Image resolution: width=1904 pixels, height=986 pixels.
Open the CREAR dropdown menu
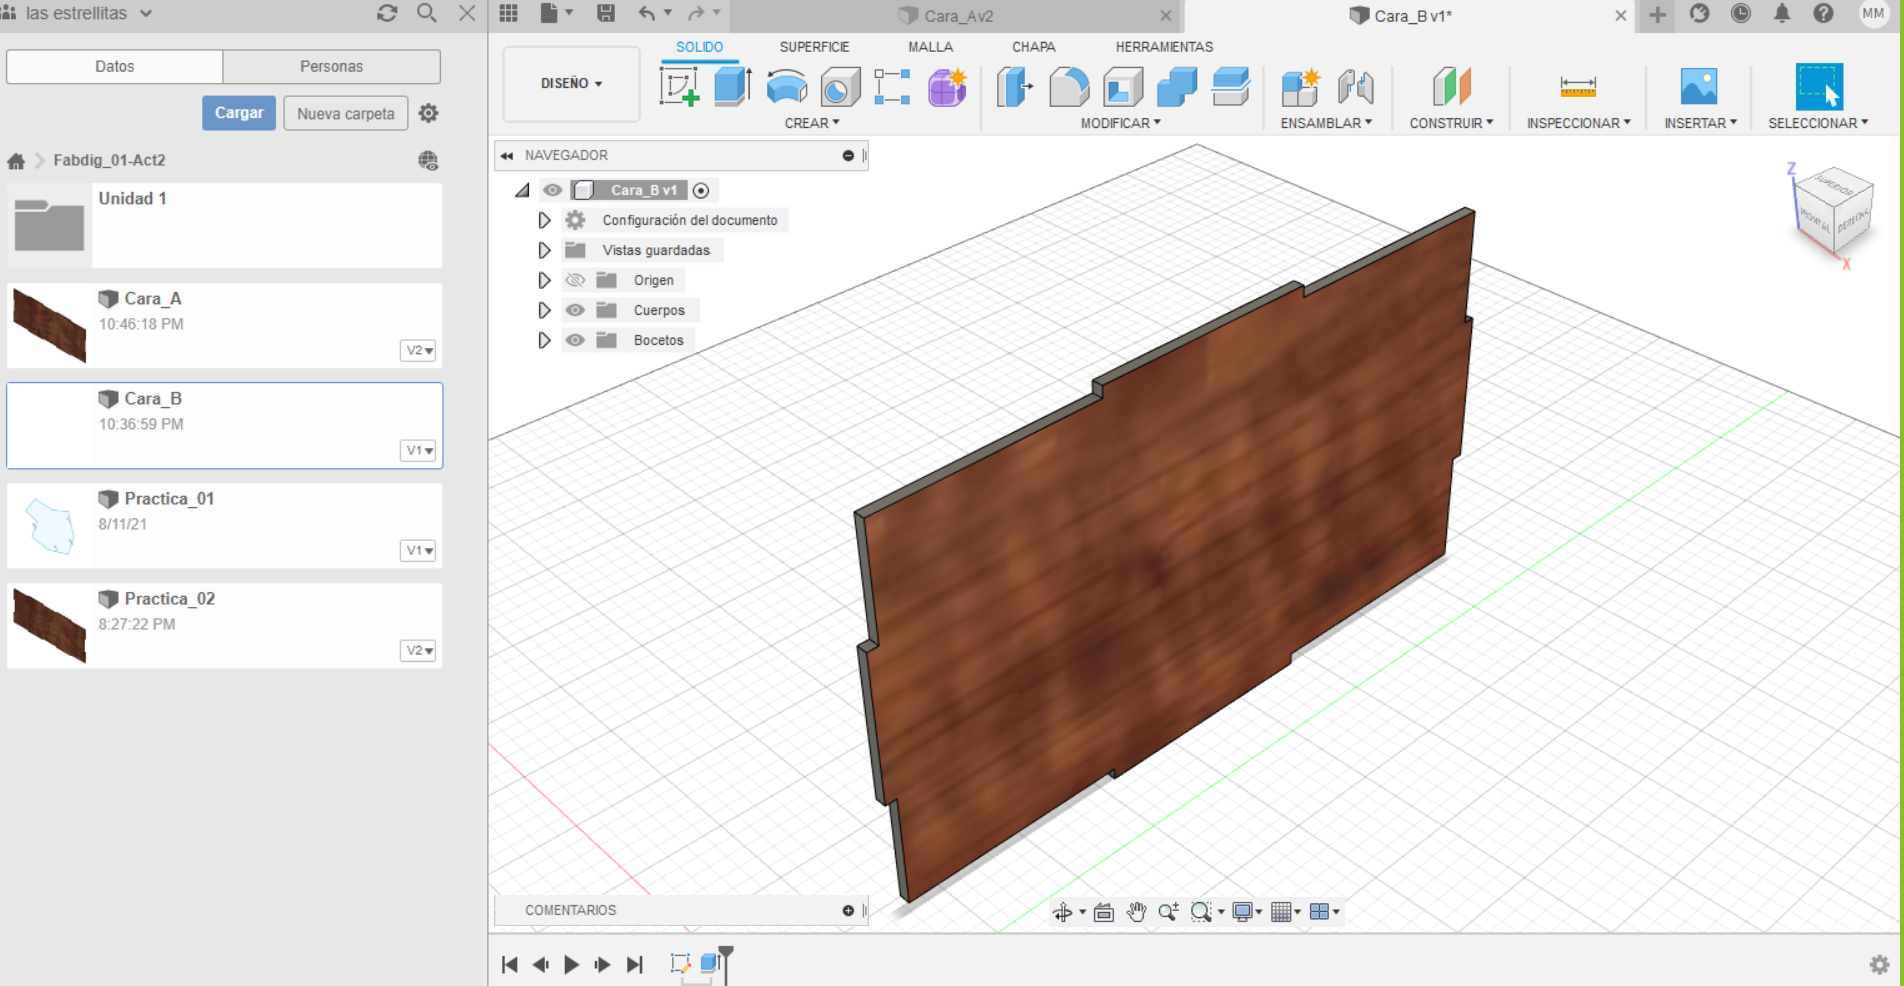[x=812, y=123]
